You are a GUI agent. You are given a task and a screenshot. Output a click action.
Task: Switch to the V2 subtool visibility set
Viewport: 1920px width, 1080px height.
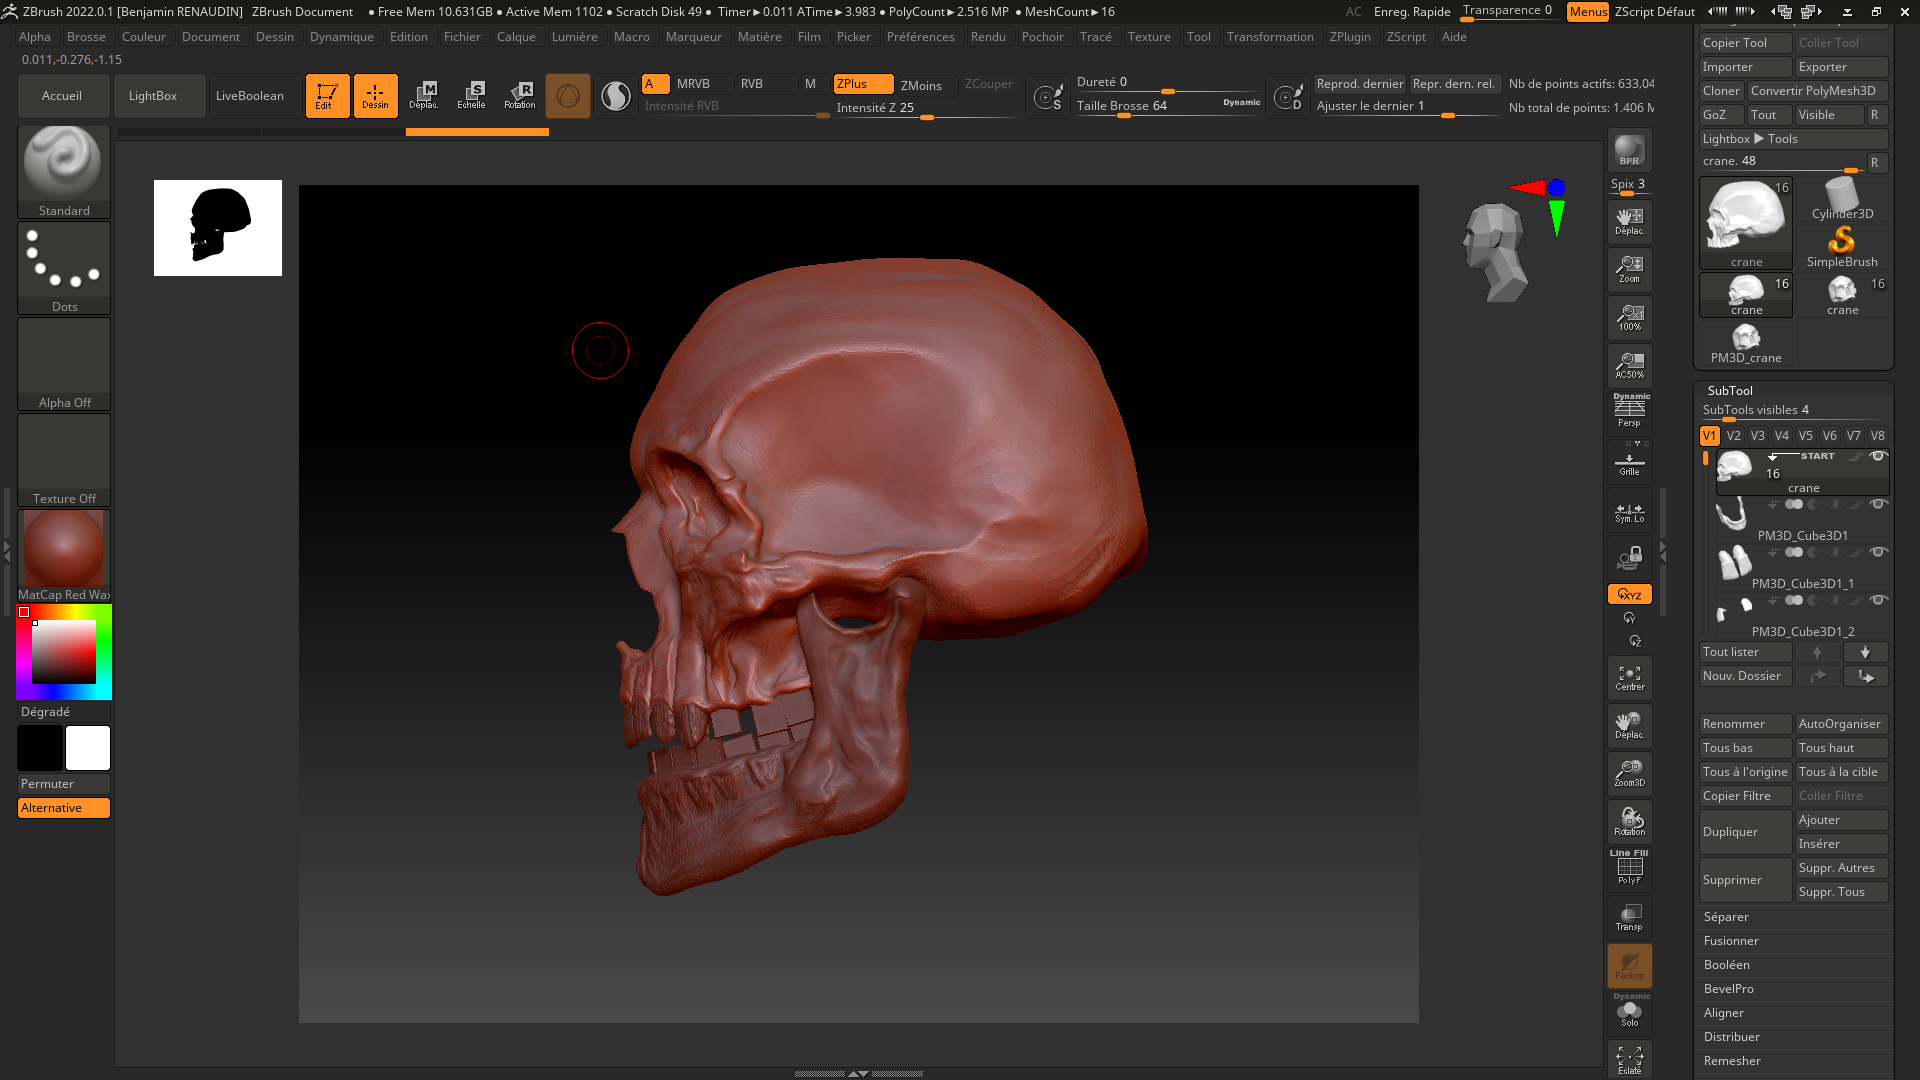(x=1734, y=436)
